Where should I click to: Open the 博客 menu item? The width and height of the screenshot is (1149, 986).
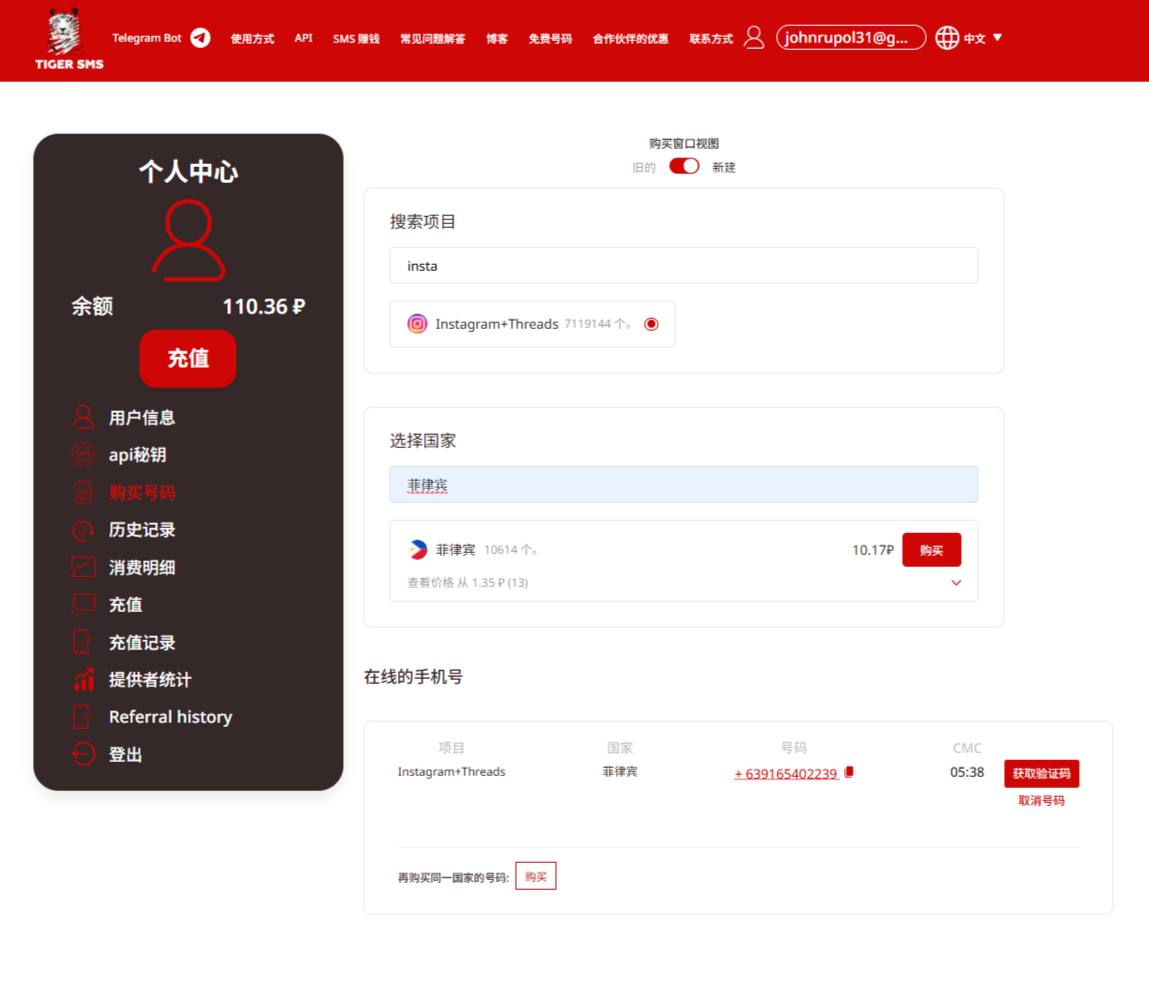click(x=496, y=39)
